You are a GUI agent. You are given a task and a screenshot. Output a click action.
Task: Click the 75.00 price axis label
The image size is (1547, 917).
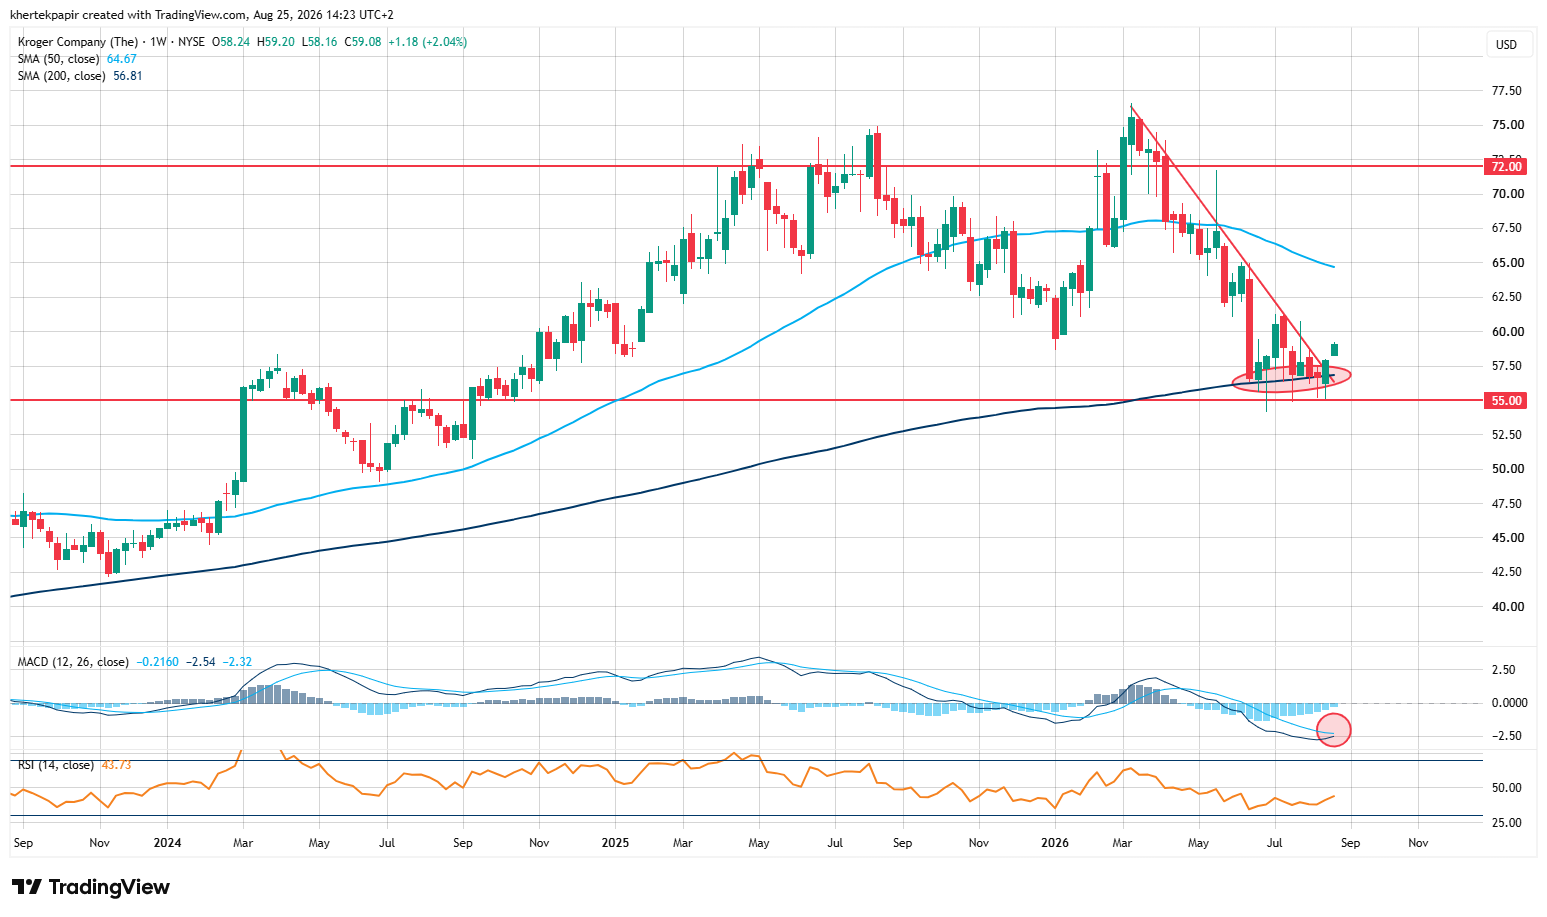1506,125
